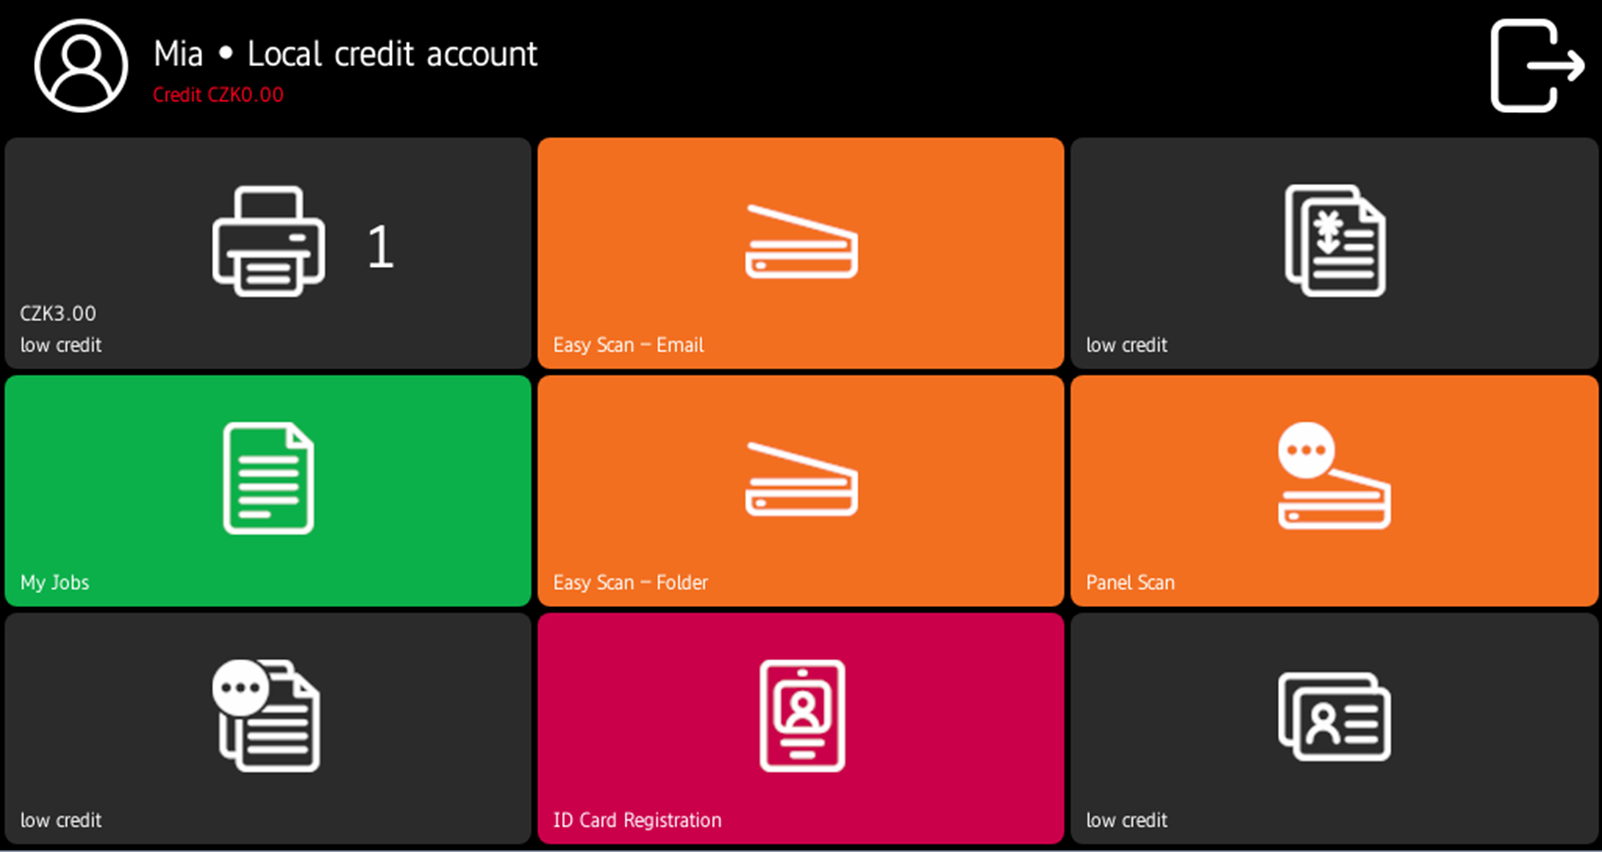The image size is (1602, 852).
Task: Click the ID card copy icon
Action: click(1334, 717)
